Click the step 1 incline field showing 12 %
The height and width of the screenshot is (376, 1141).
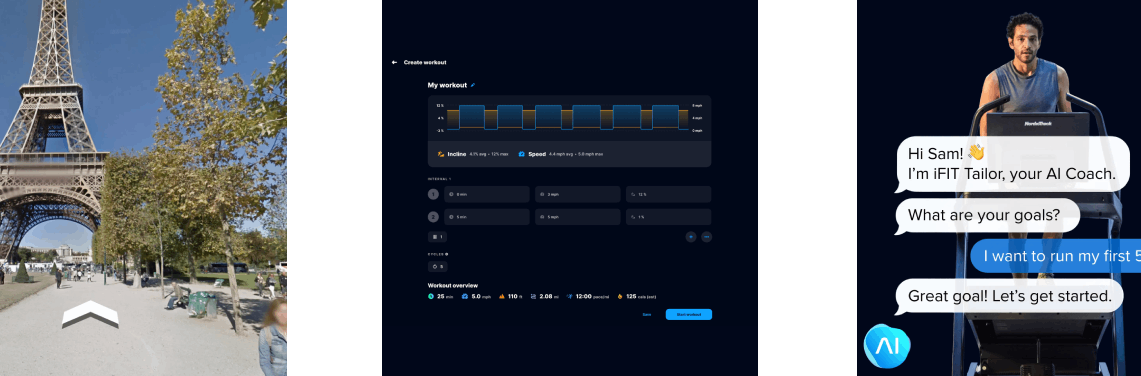668,194
